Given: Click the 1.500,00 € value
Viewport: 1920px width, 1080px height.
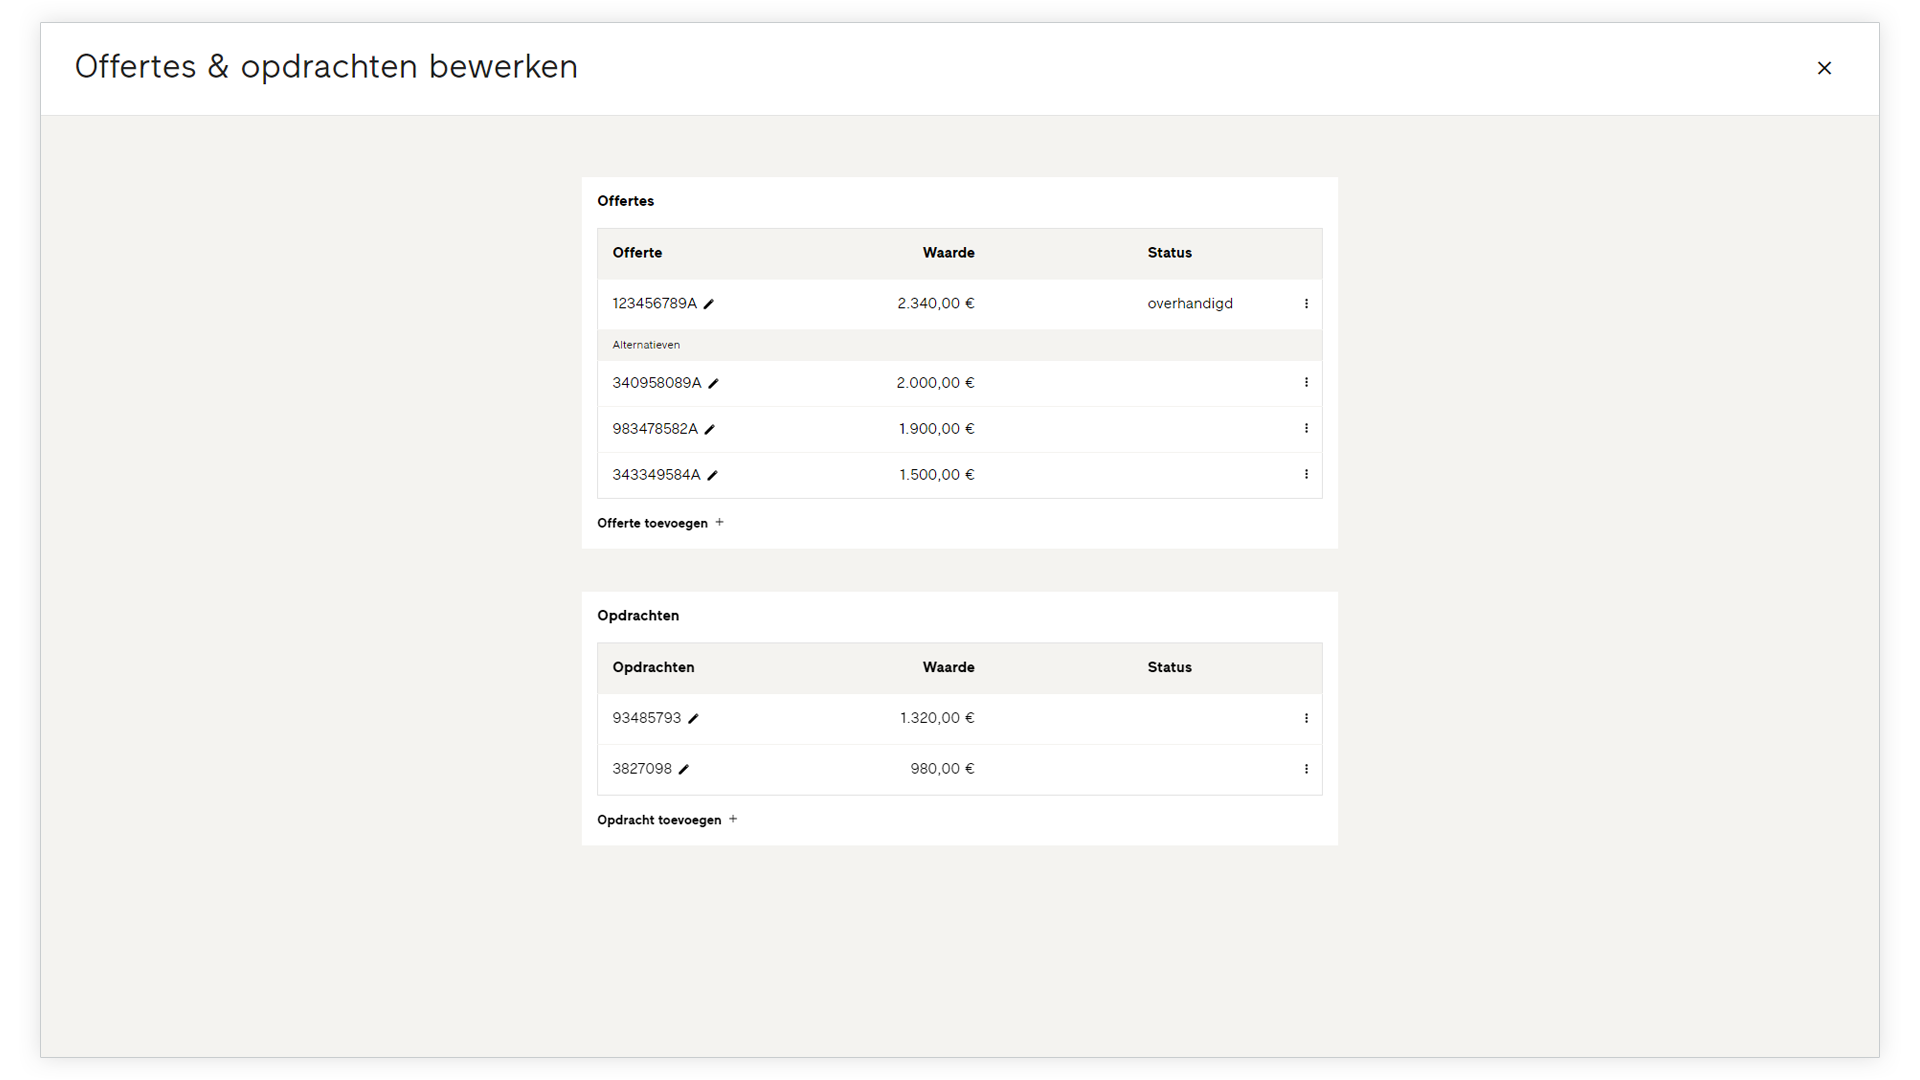Looking at the screenshot, I should click(x=936, y=475).
